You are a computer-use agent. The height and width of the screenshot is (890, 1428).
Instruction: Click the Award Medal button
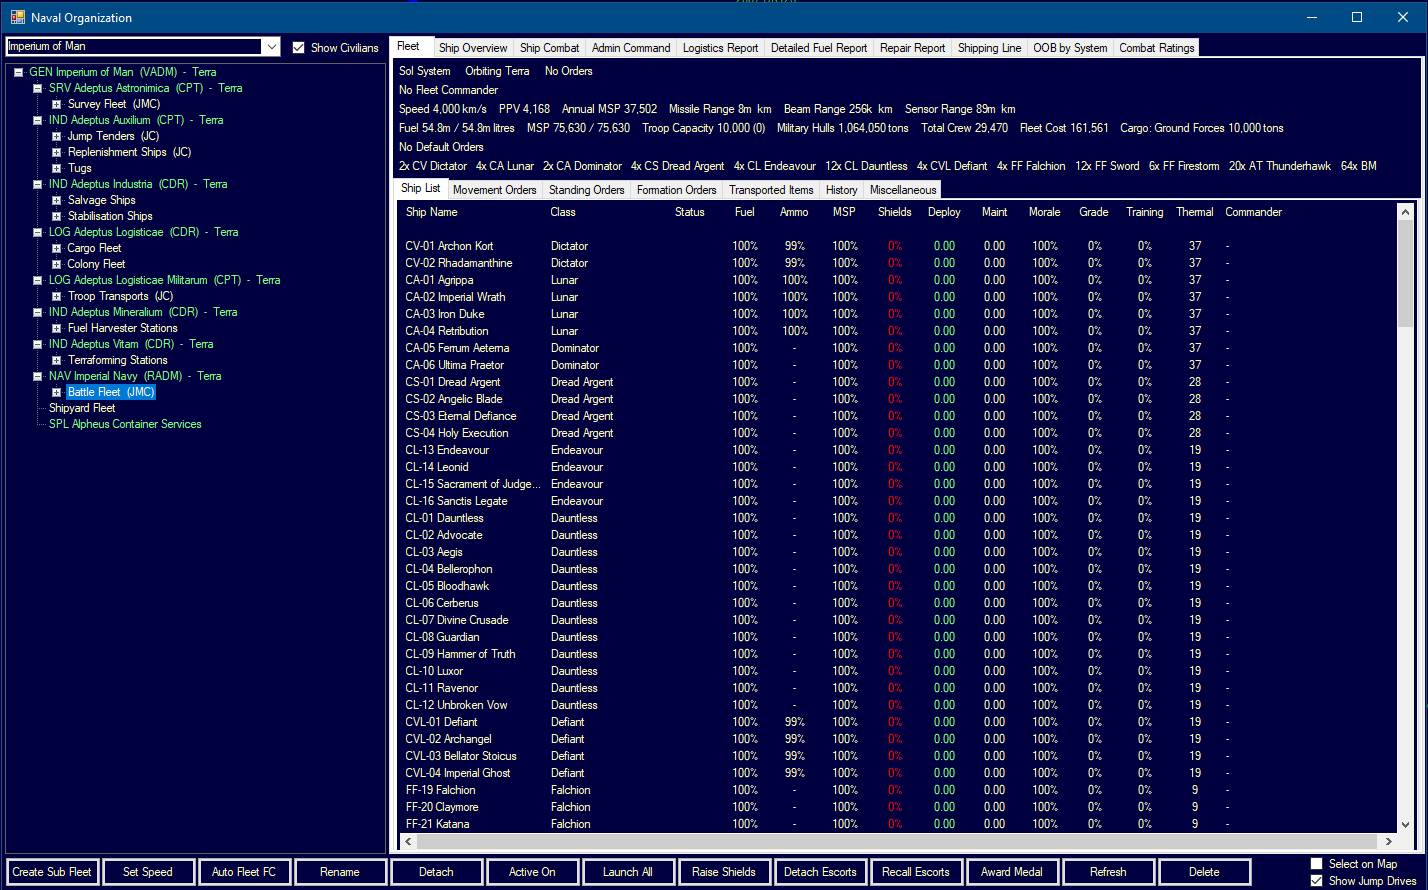point(1012,872)
